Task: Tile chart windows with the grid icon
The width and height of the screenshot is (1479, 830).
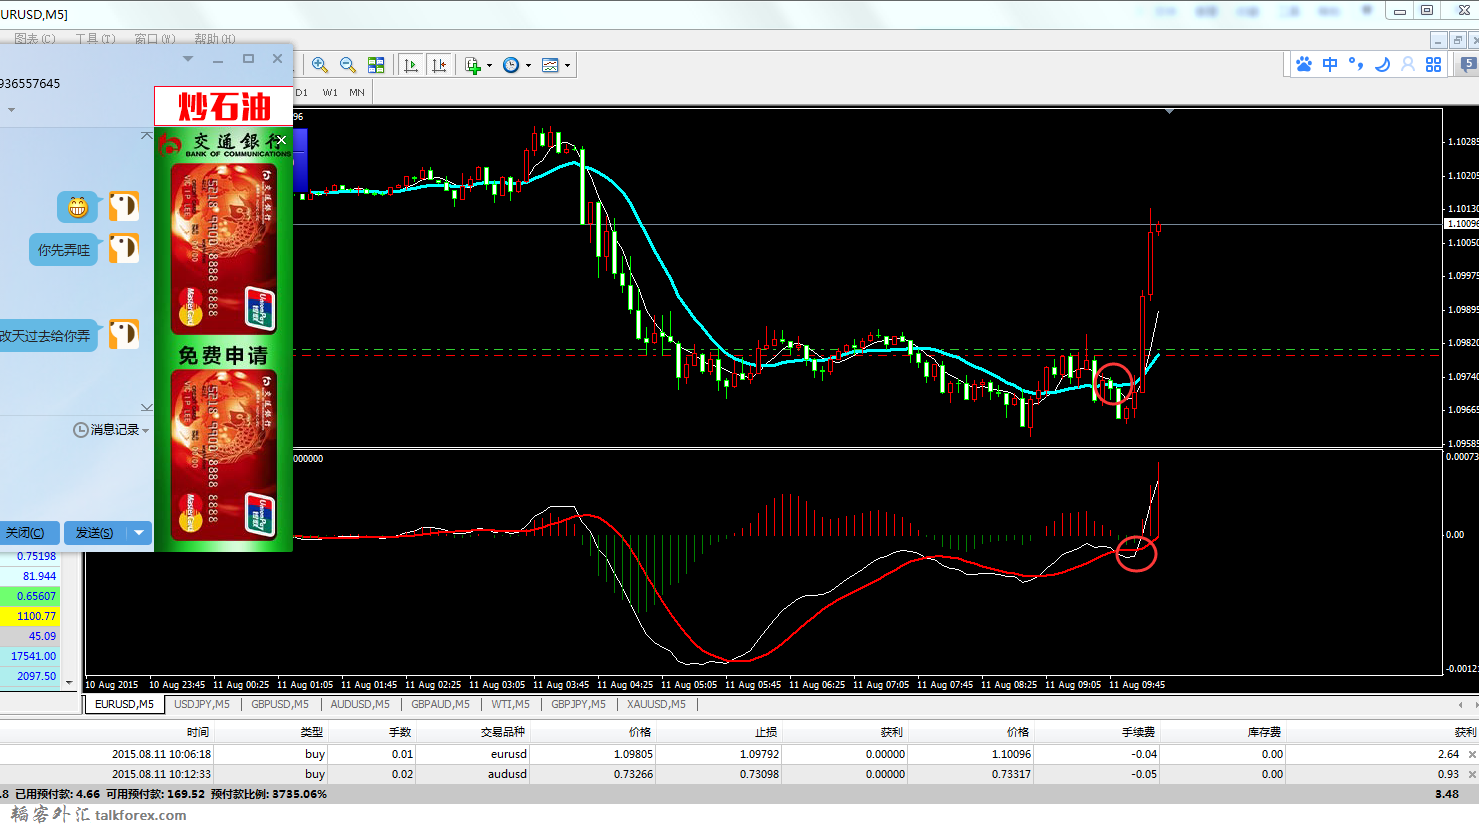Action: coord(376,65)
